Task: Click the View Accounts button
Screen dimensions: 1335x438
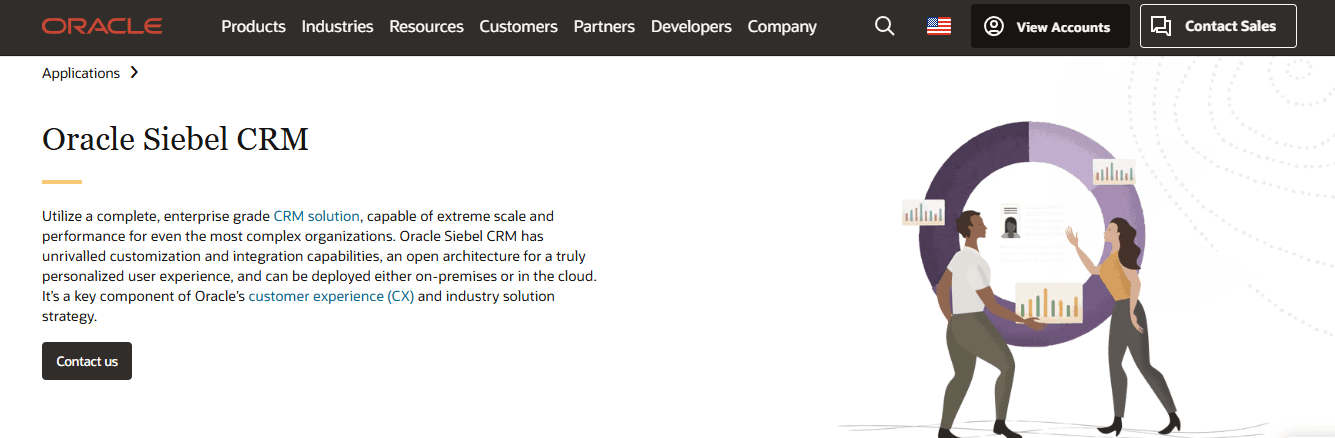Action: (1050, 27)
